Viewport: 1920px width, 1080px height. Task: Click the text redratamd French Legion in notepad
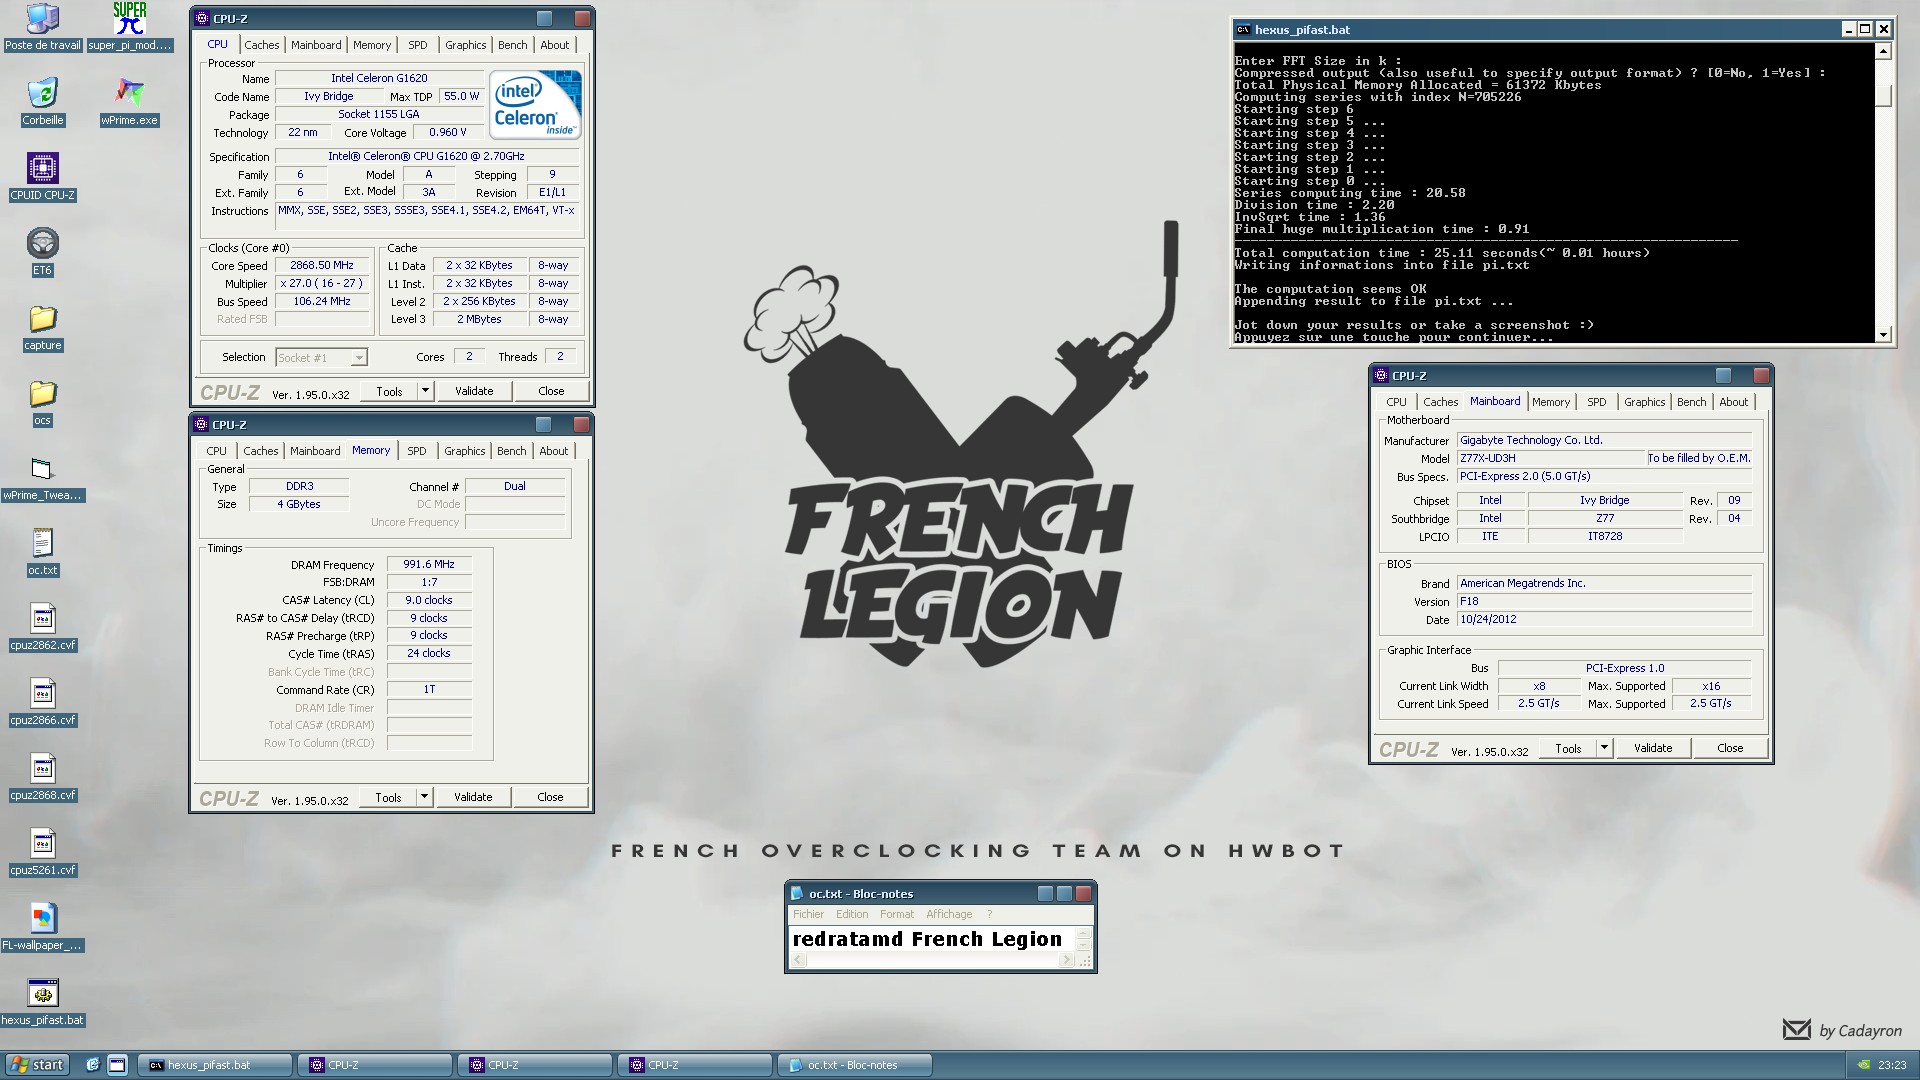pos(927,939)
